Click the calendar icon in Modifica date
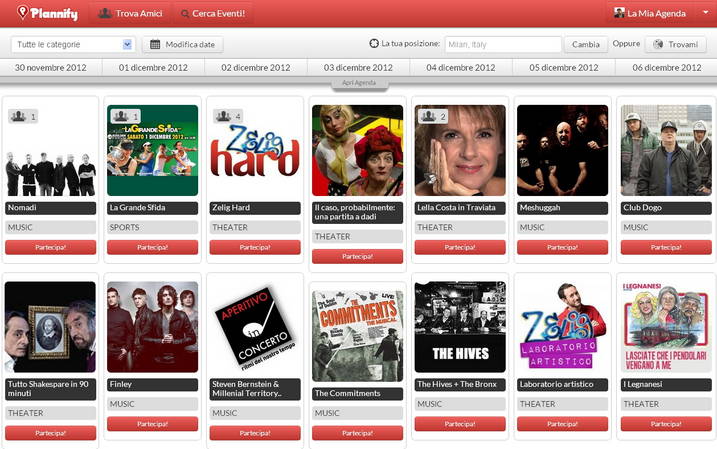The width and height of the screenshot is (717, 449). click(155, 44)
